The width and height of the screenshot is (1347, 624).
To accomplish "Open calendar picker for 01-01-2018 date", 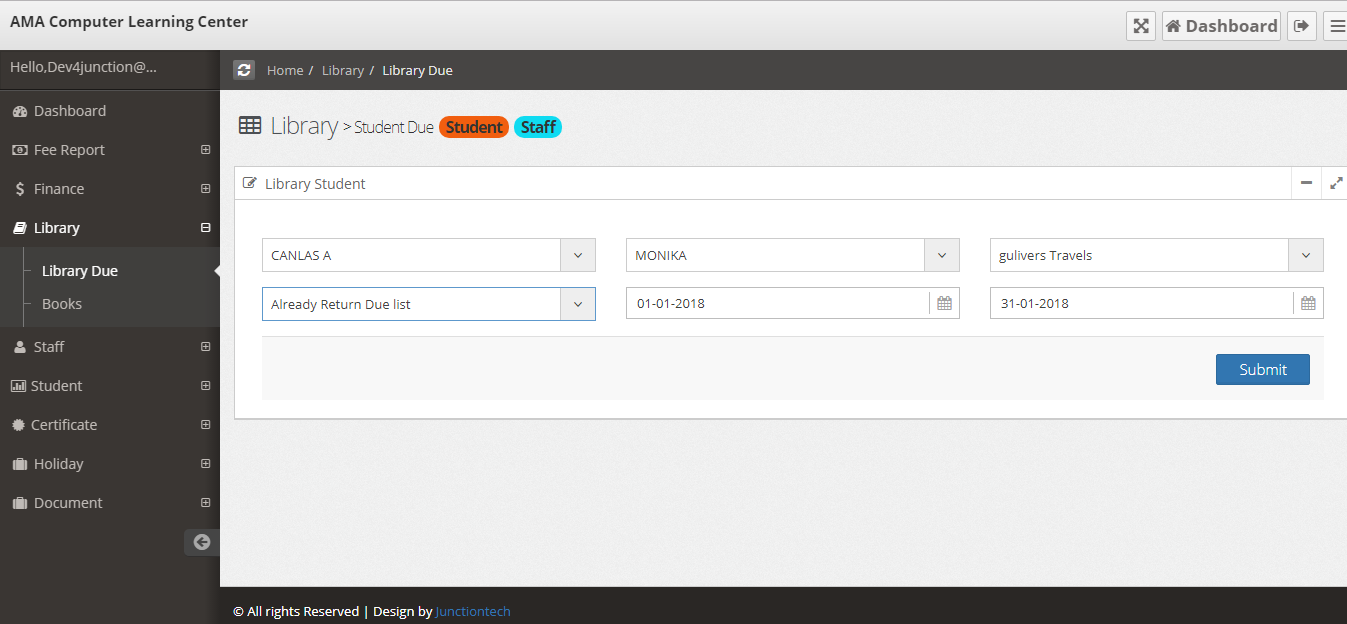I will point(944,303).
